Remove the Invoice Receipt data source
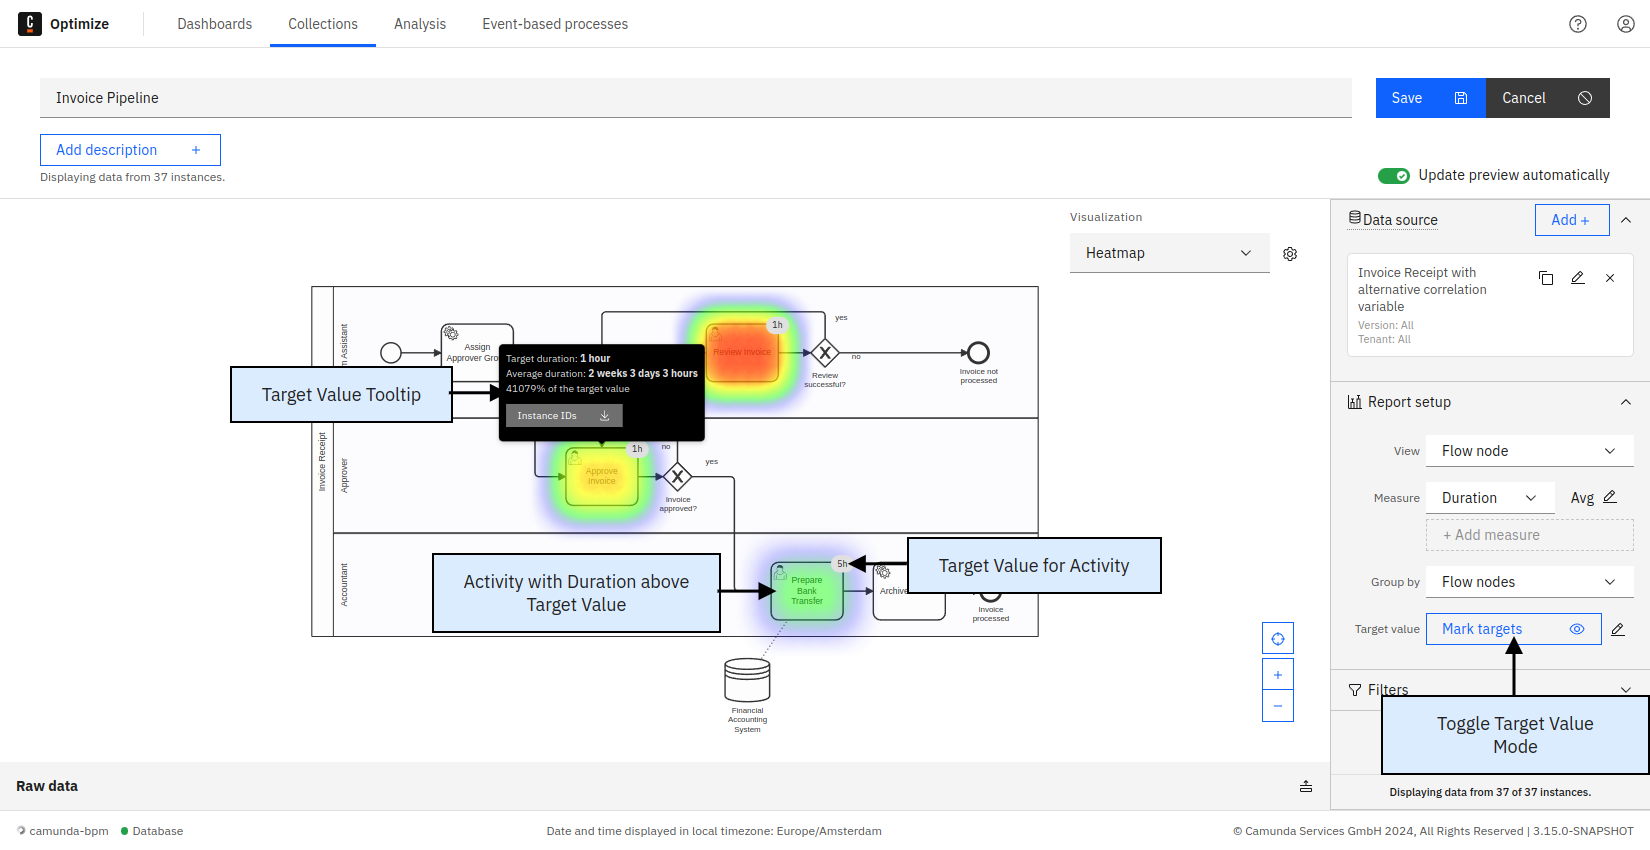The image size is (1650, 850). [1610, 278]
